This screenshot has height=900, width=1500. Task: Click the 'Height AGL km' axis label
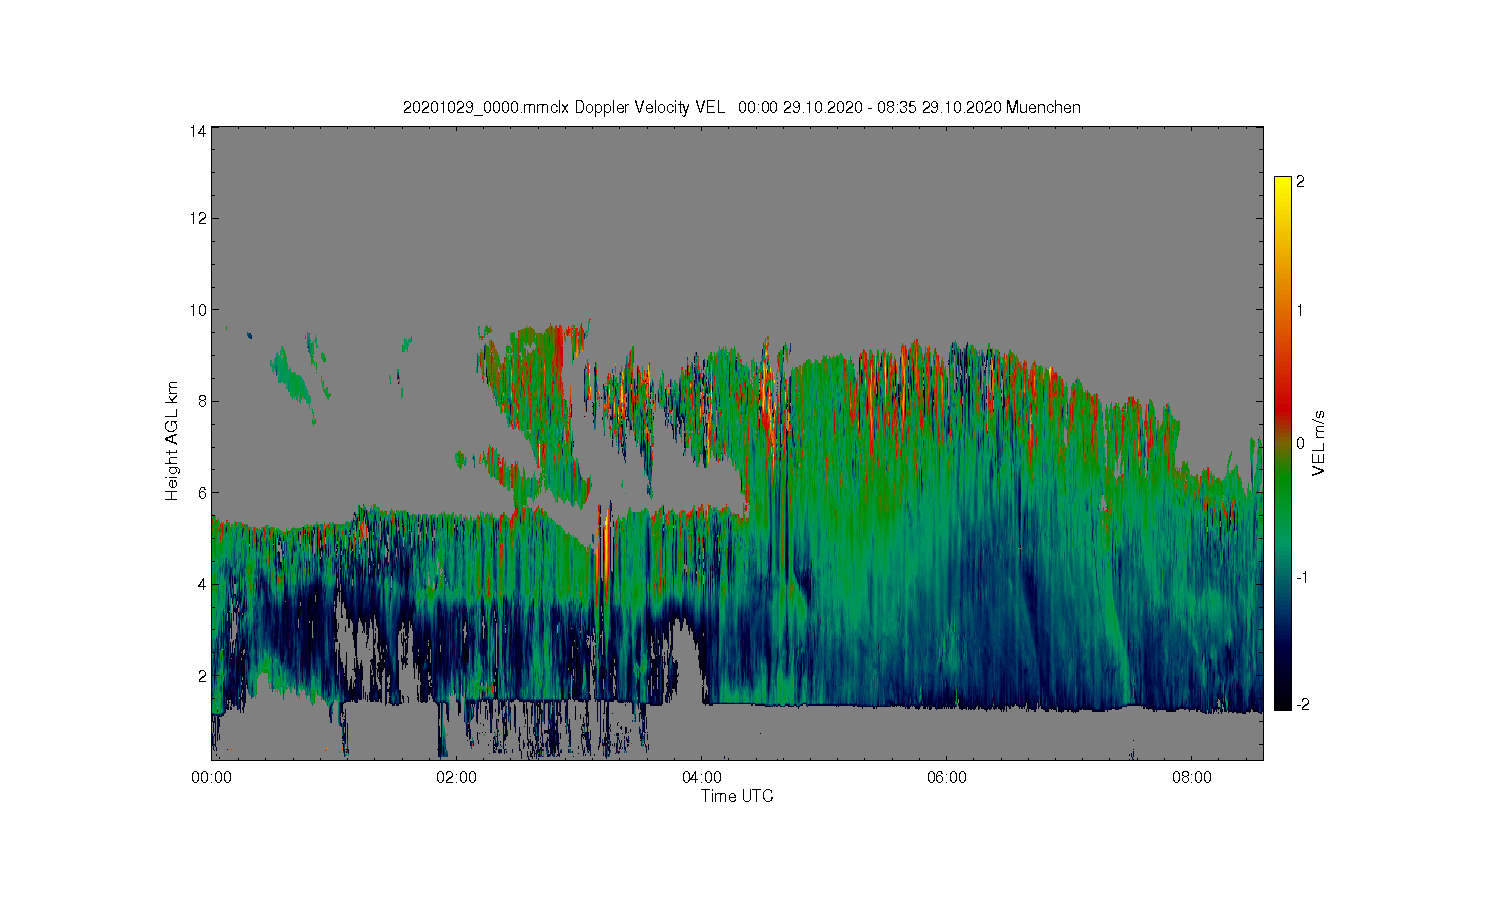(x=172, y=441)
